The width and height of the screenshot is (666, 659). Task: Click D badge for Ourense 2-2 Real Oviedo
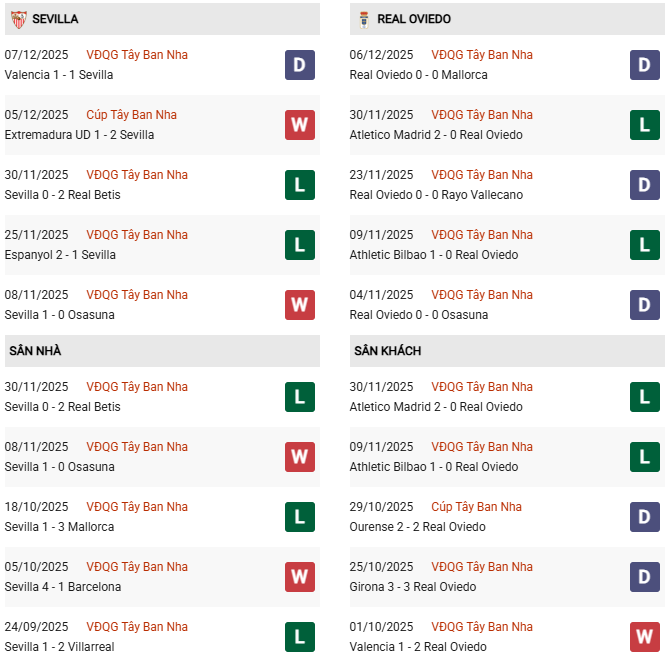click(x=645, y=517)
